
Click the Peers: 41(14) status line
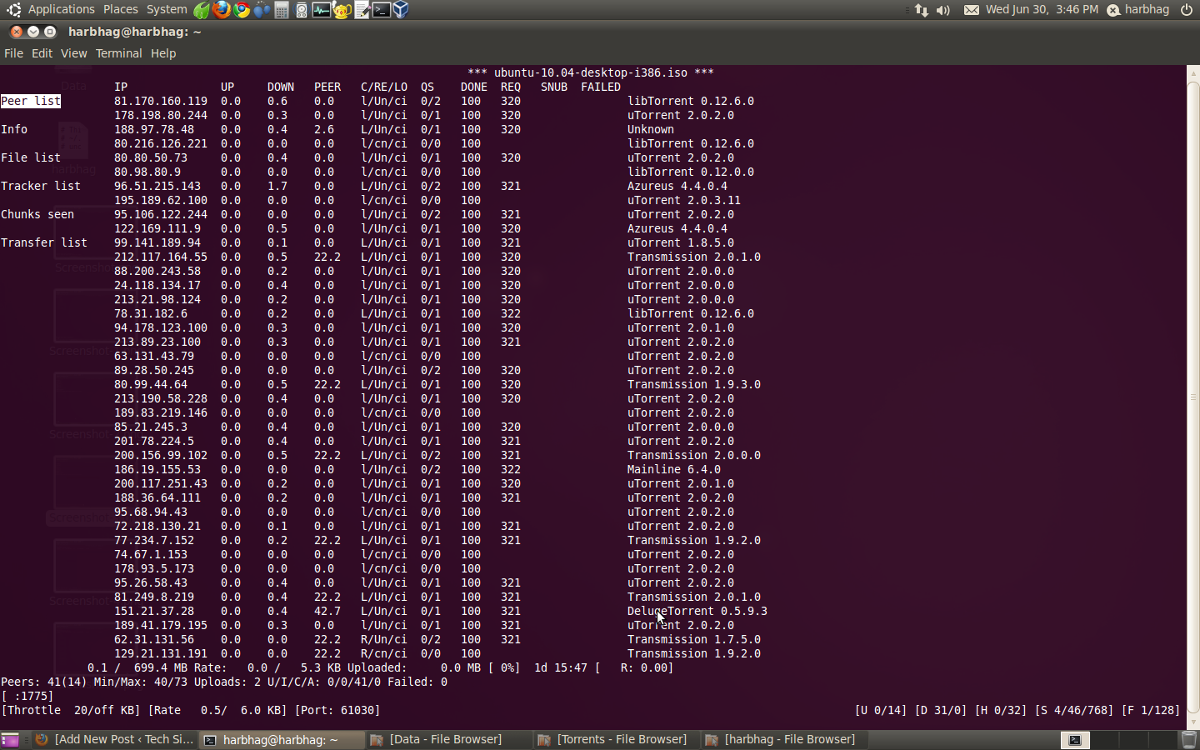coord(224,682)
